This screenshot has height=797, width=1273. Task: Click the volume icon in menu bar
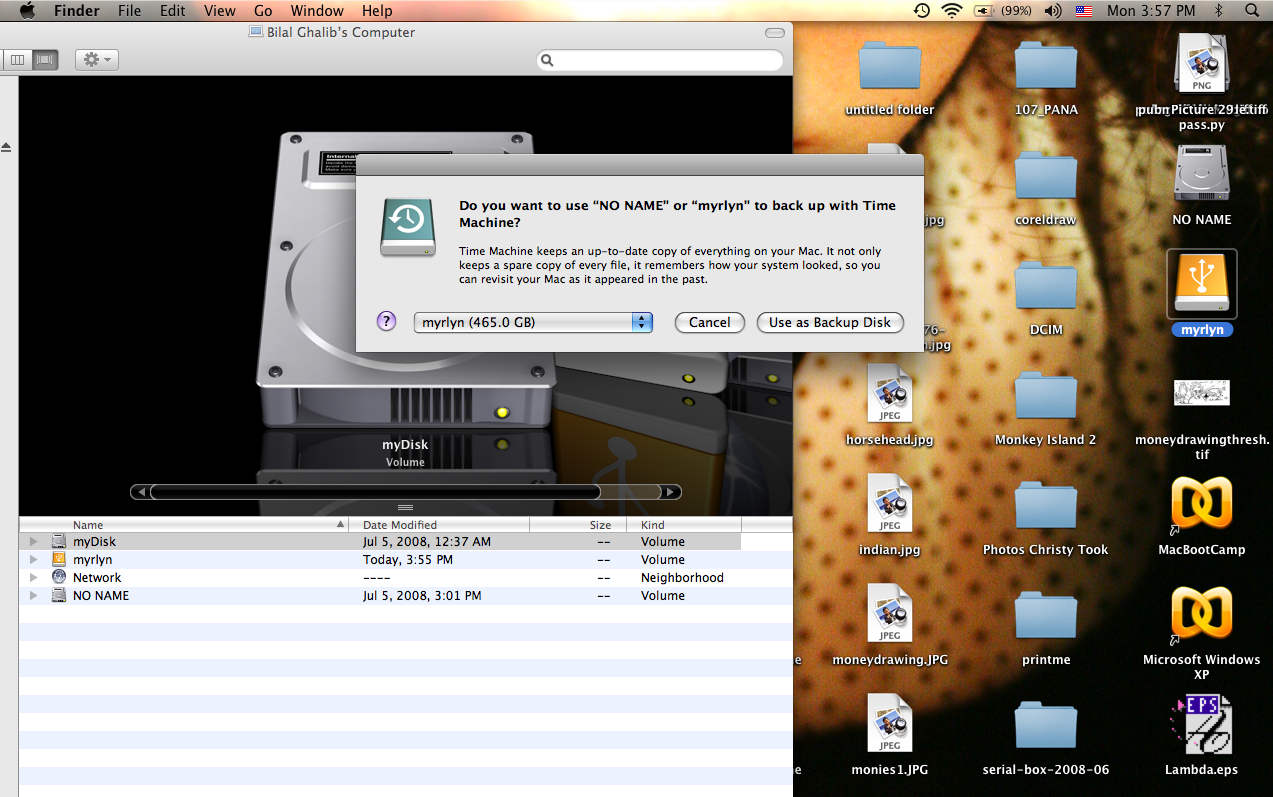[x=1053, y=11]
